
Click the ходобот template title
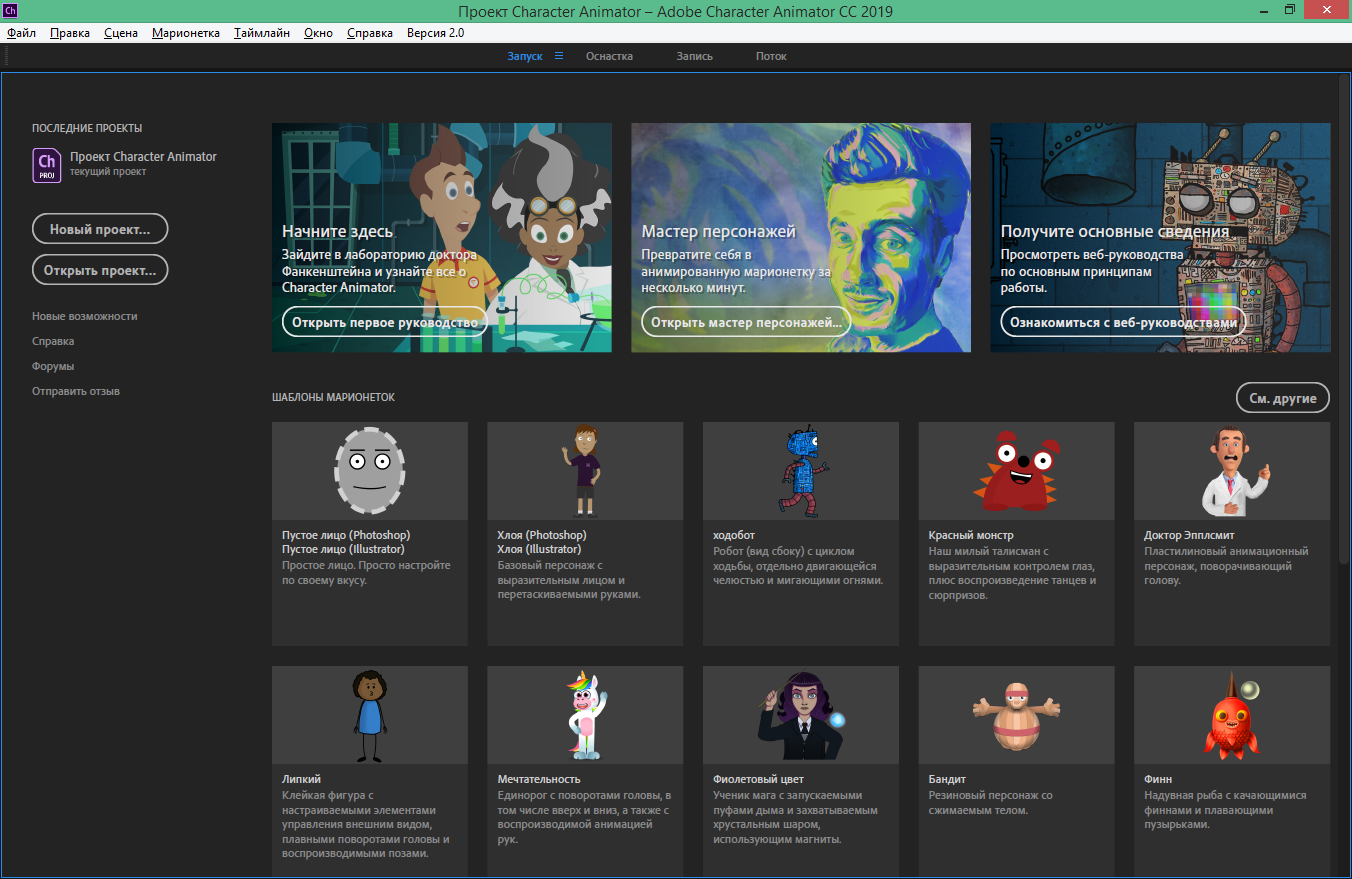735,535
